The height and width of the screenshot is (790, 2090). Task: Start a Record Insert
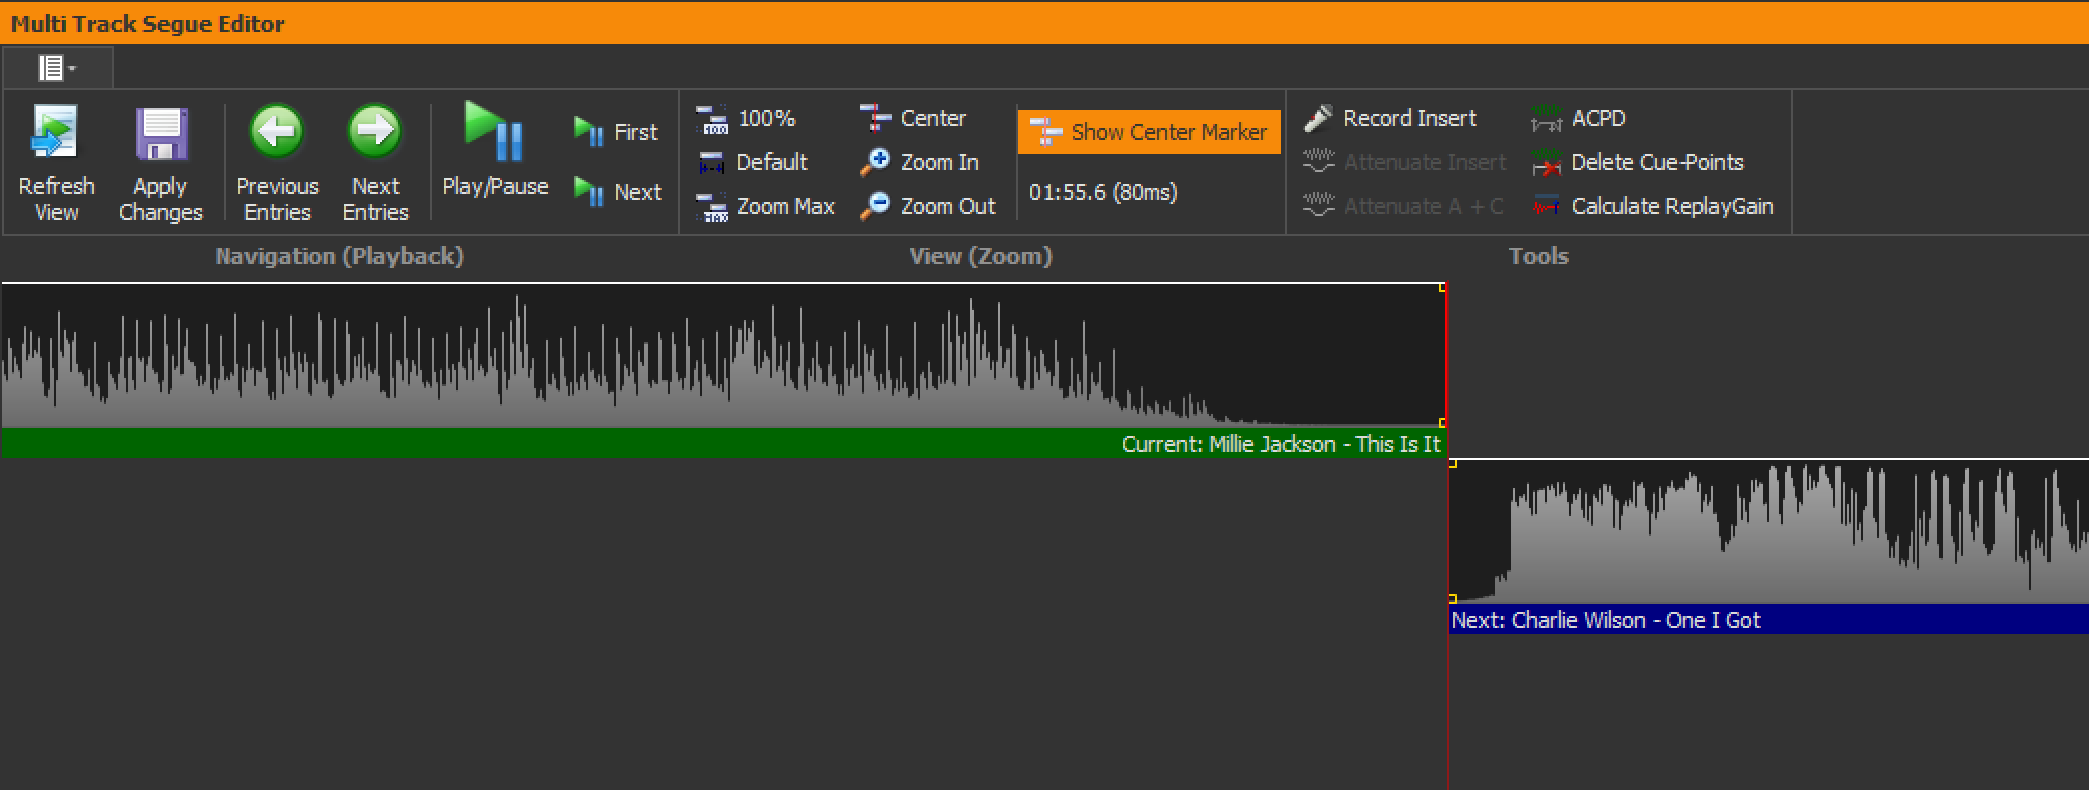click(x=1390, y=118)
